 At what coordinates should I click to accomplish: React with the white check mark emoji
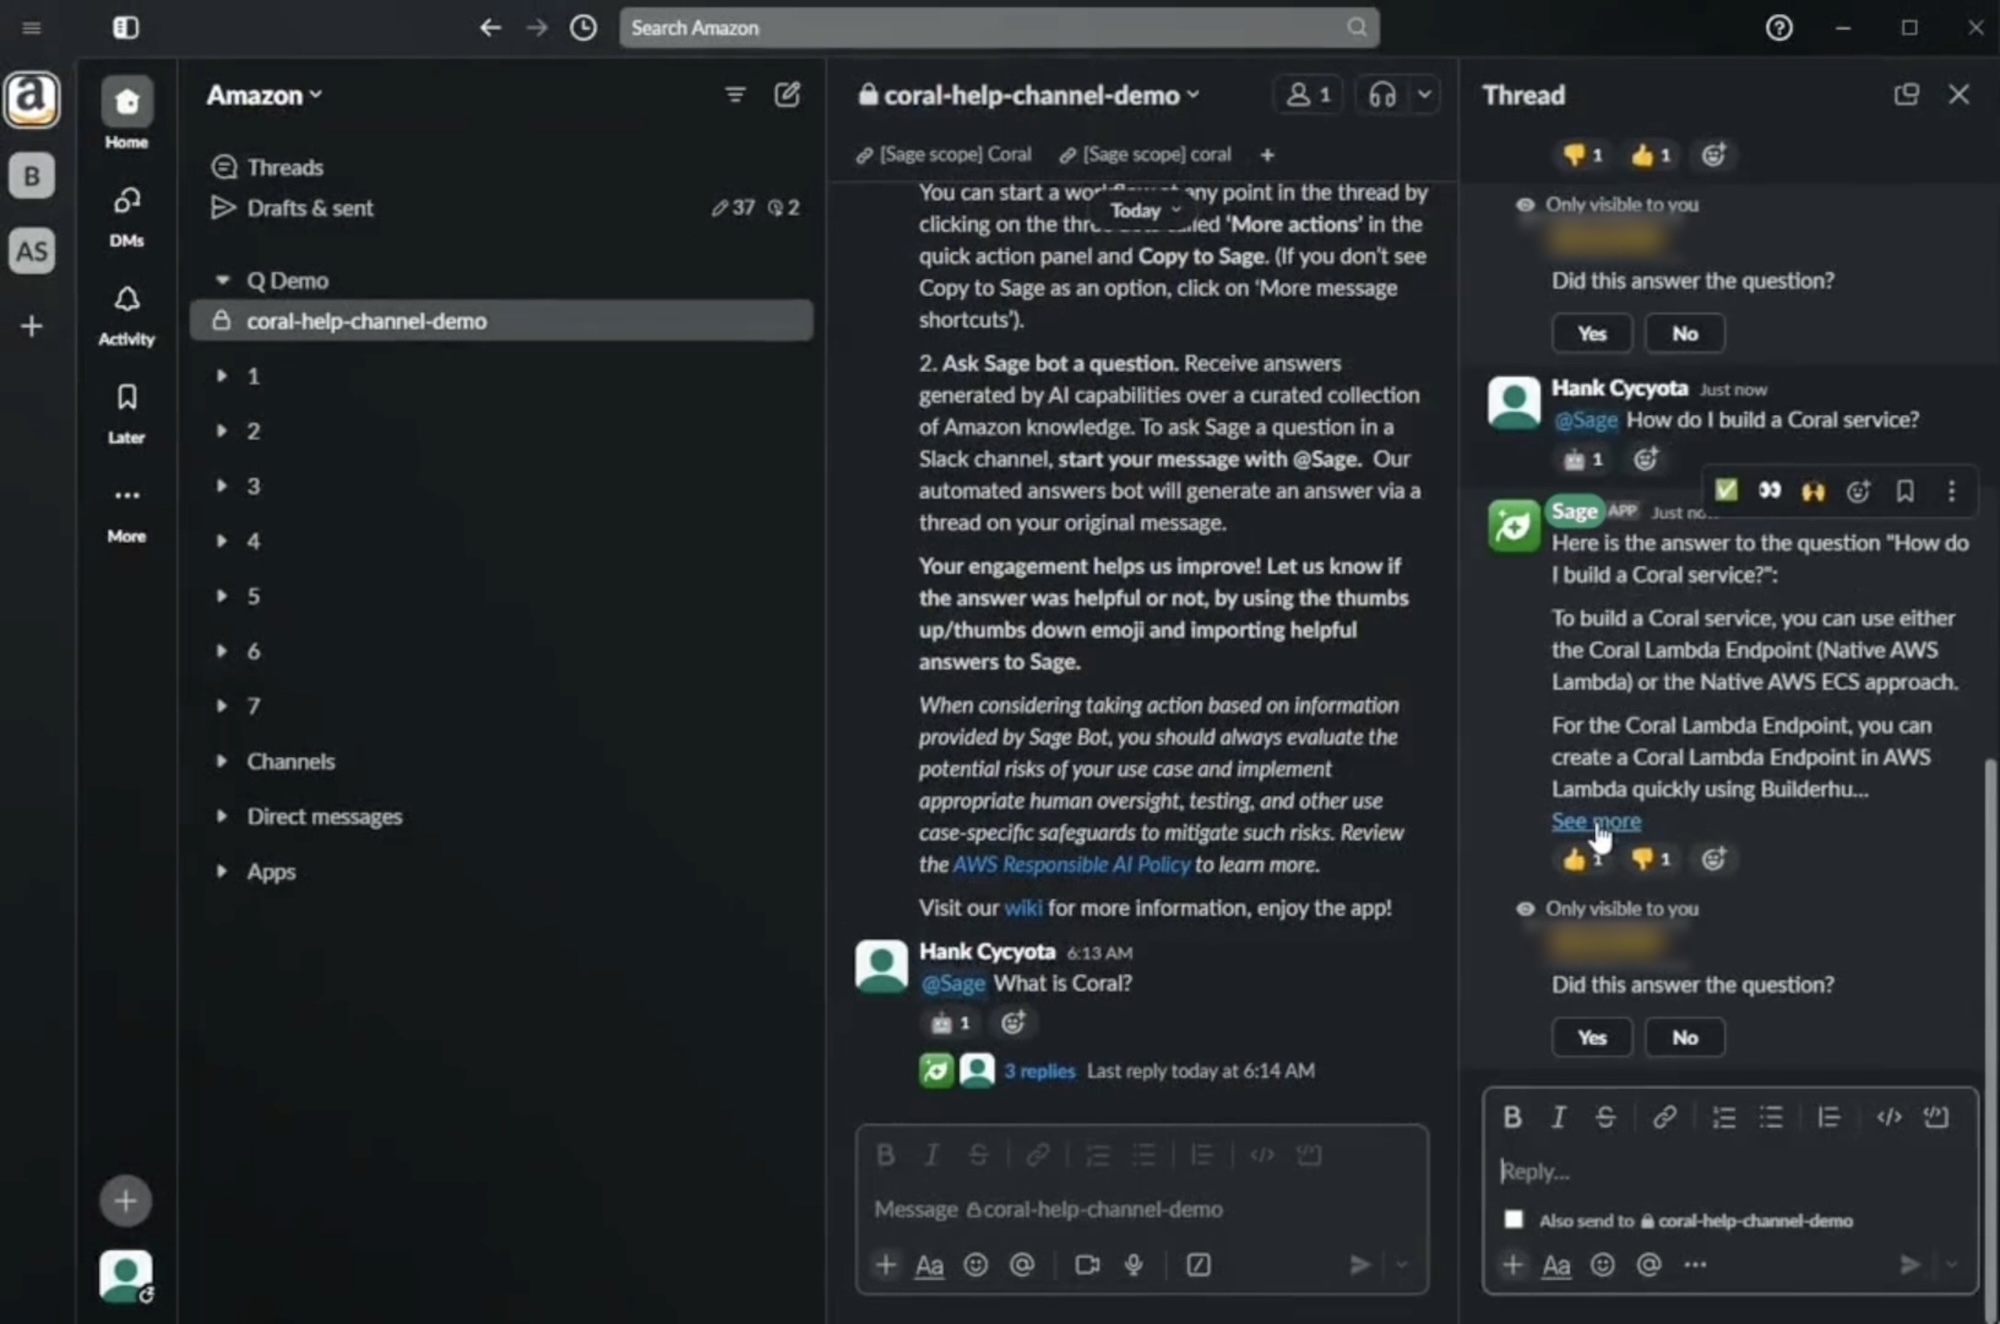[1726, 491]
